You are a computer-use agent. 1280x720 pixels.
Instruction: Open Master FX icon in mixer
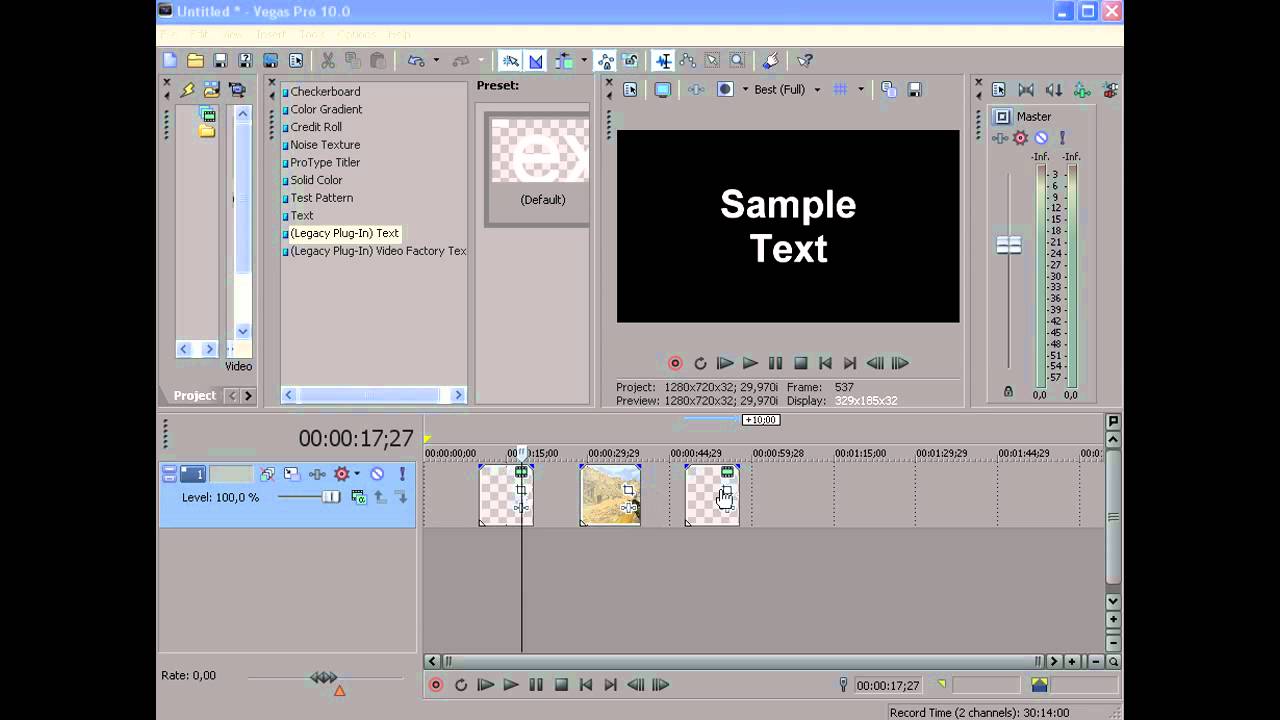coord(1000,138)
